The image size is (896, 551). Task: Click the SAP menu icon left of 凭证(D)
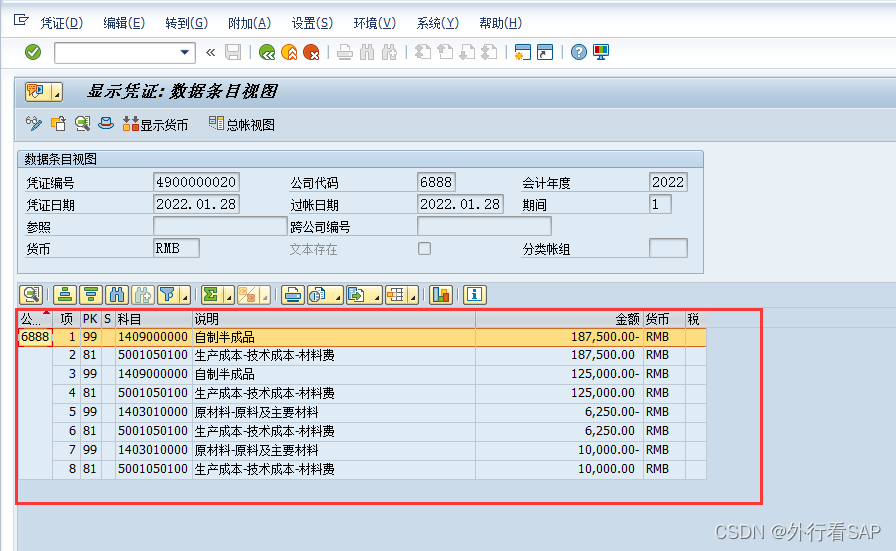click(21, 21)
